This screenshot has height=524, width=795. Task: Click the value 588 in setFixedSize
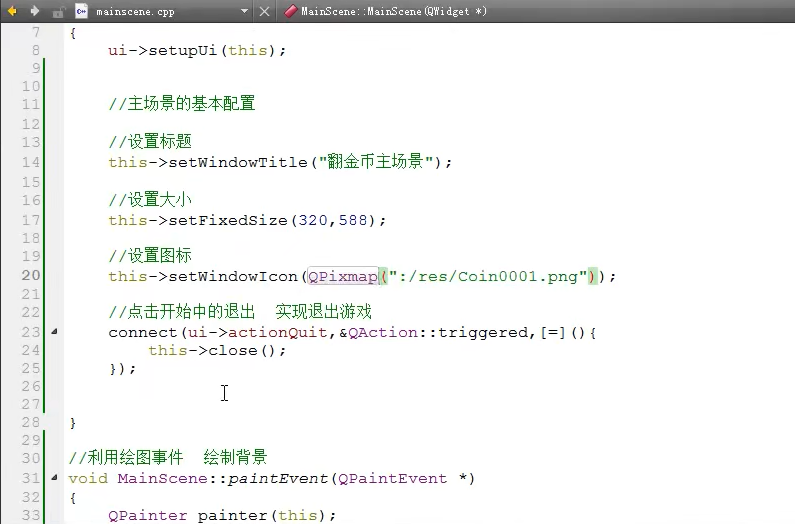pos(353,220)
